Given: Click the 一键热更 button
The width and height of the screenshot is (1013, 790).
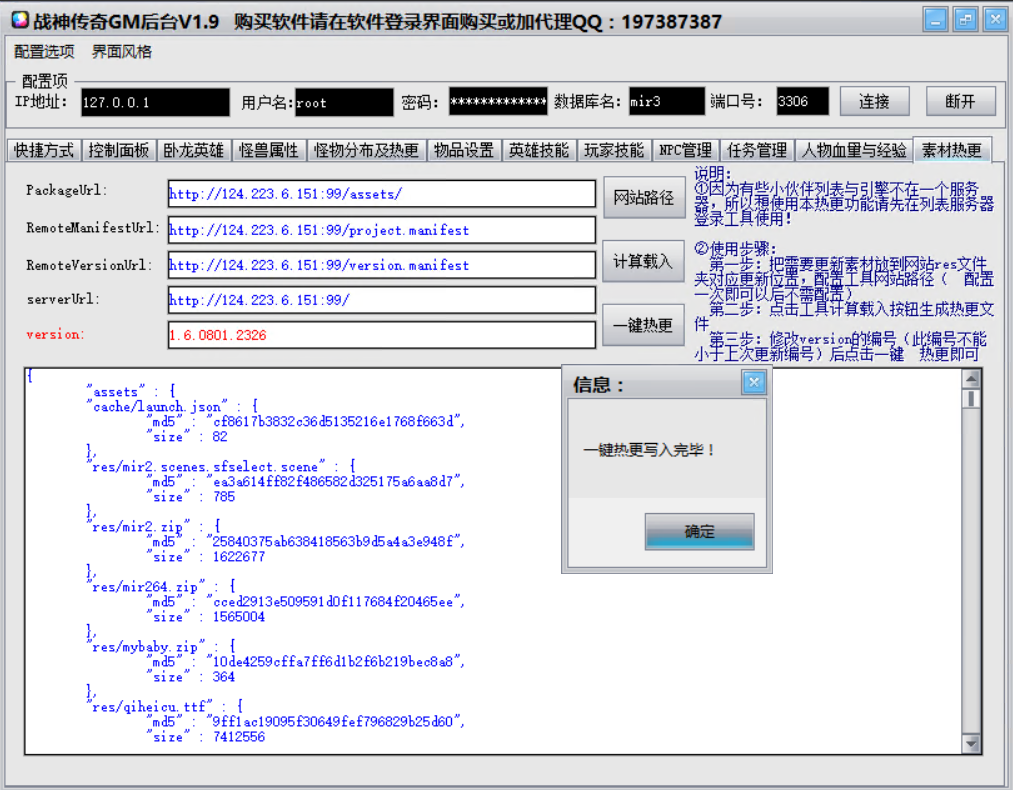Looking at the screenshot, I should click(642, 325).
